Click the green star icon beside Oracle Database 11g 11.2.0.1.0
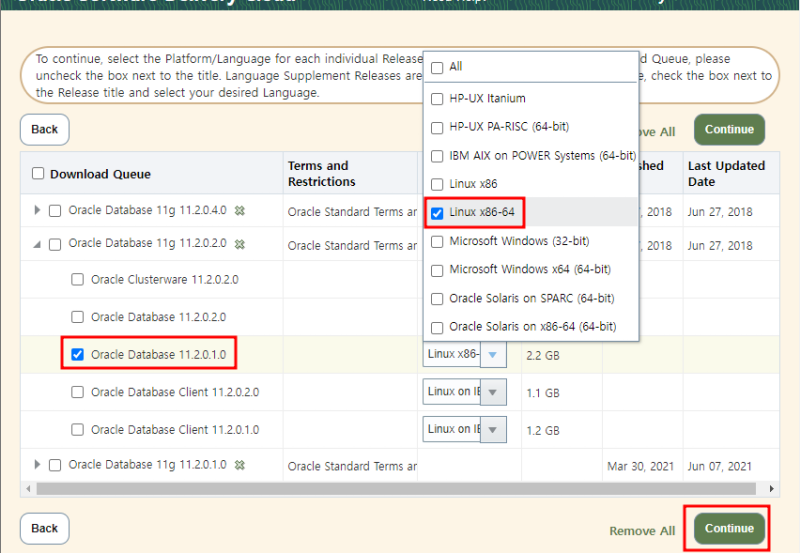800x553 pixels. coord(239,465)
